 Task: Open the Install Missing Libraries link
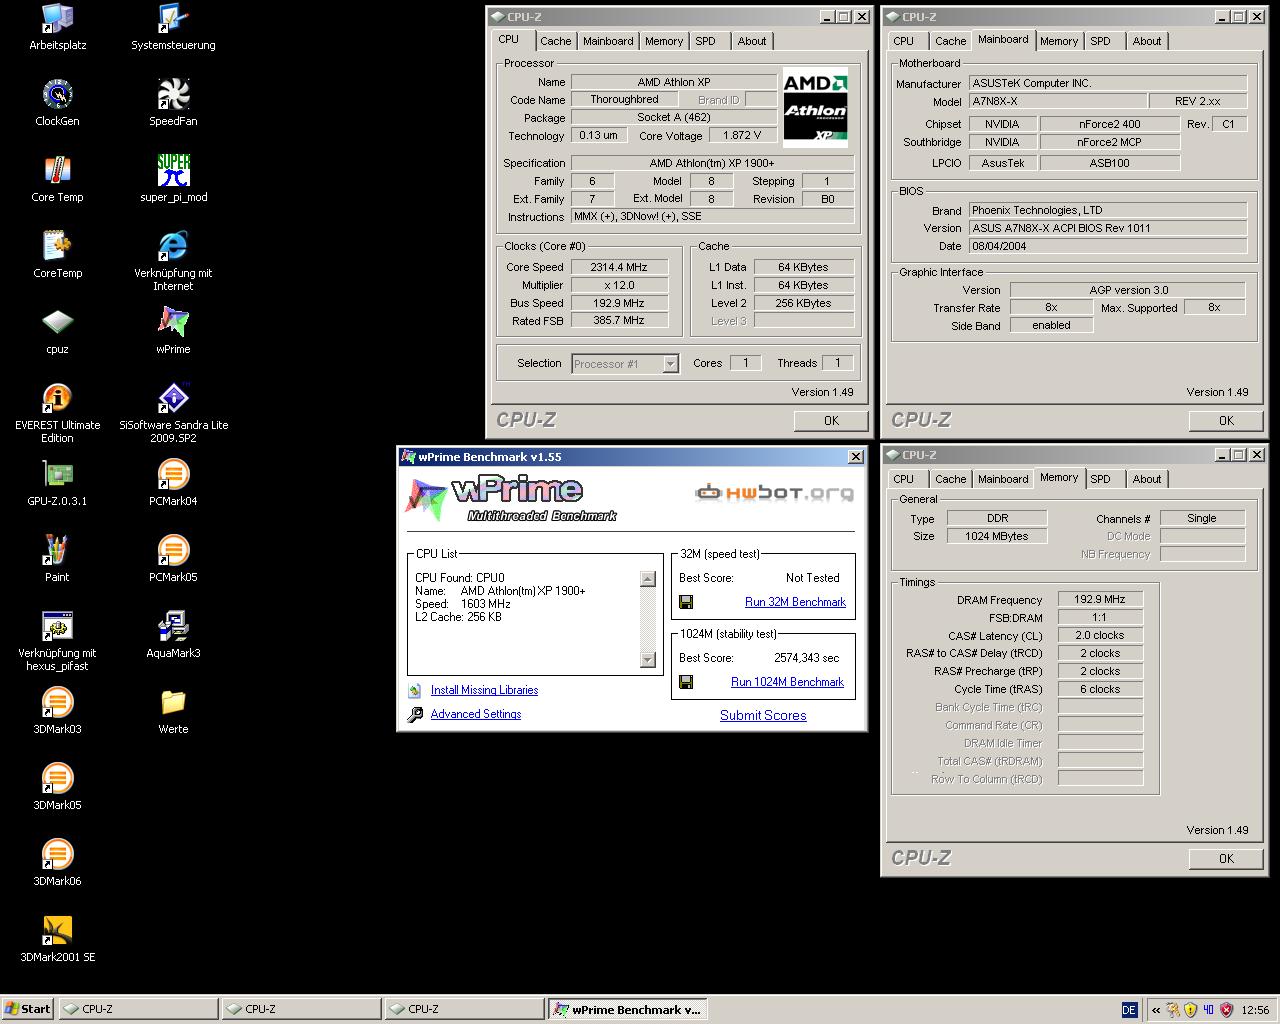point(484,690)
